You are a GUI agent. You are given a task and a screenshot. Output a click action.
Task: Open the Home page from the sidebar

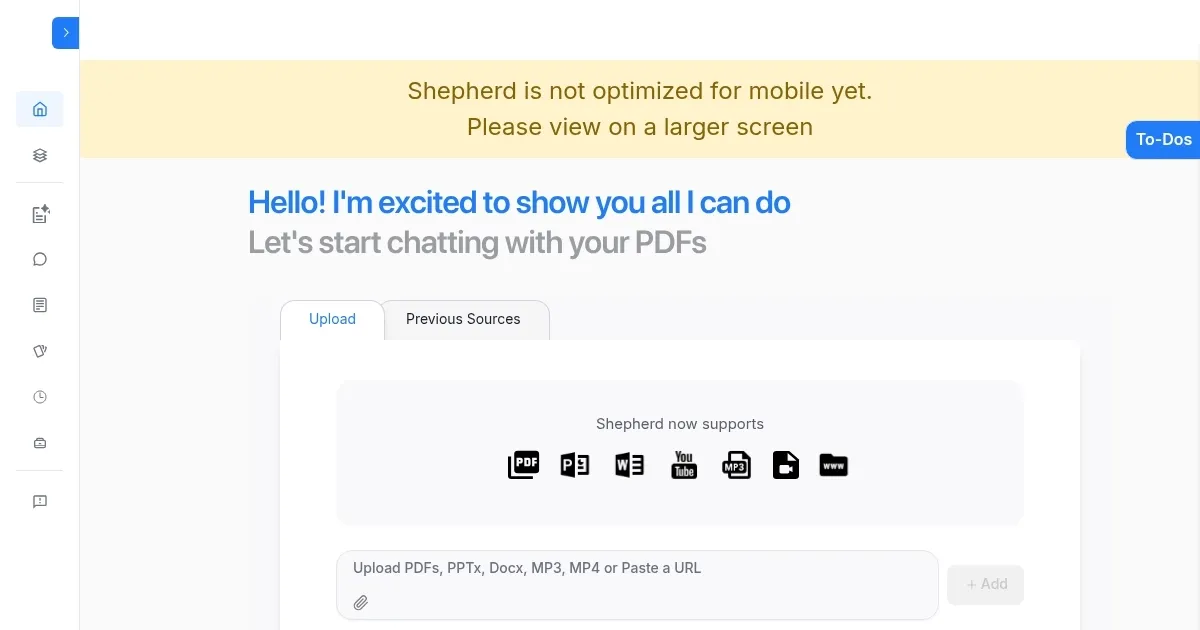click(x=39, y=109)
